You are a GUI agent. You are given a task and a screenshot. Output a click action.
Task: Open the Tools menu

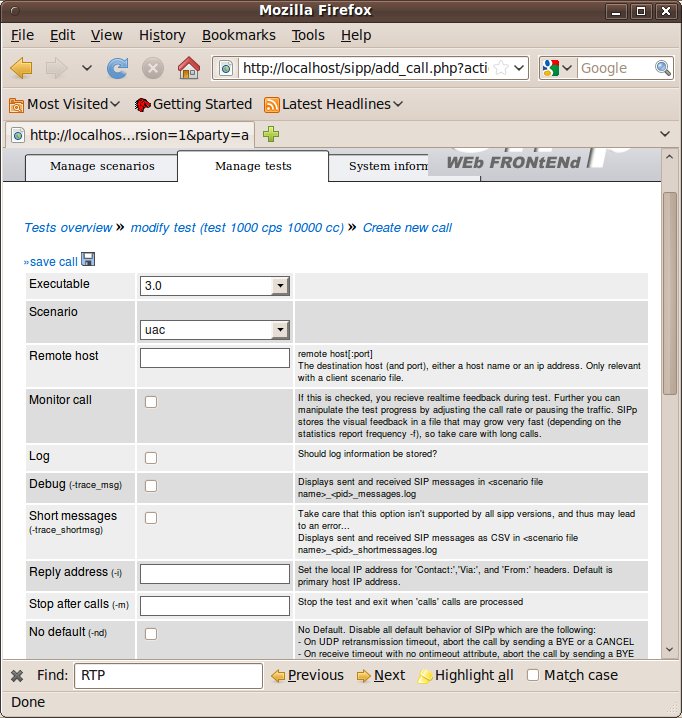(x=308, y=35)
